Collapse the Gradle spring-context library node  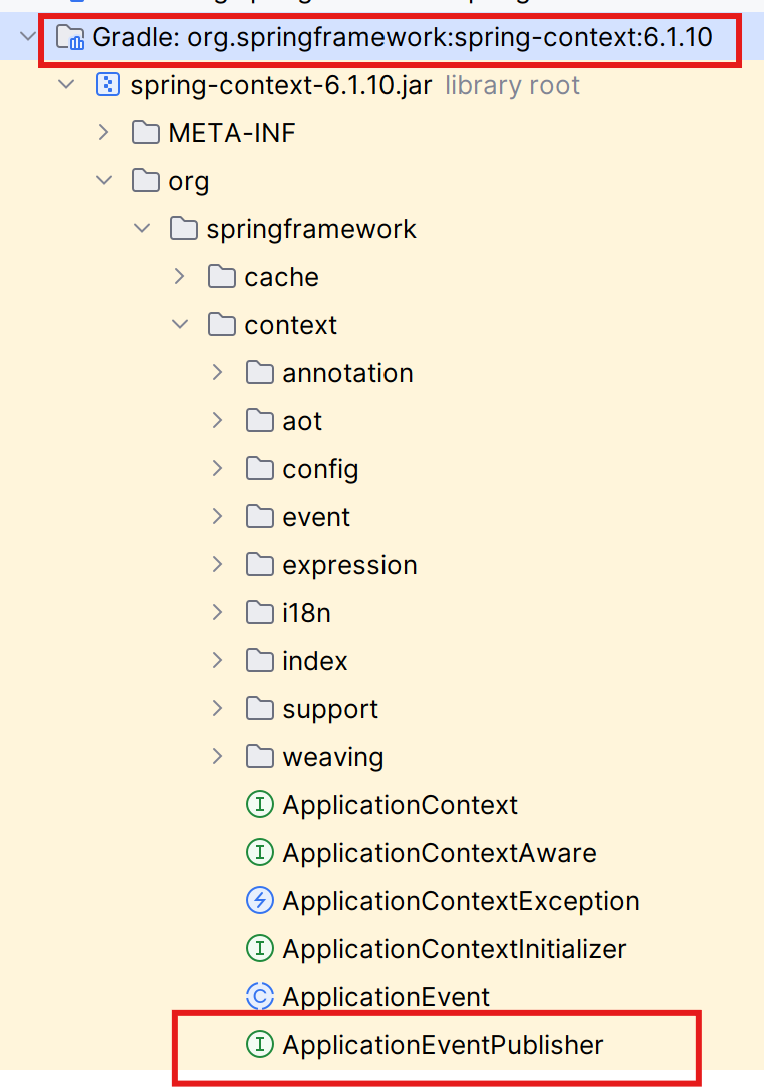[28, 39]
